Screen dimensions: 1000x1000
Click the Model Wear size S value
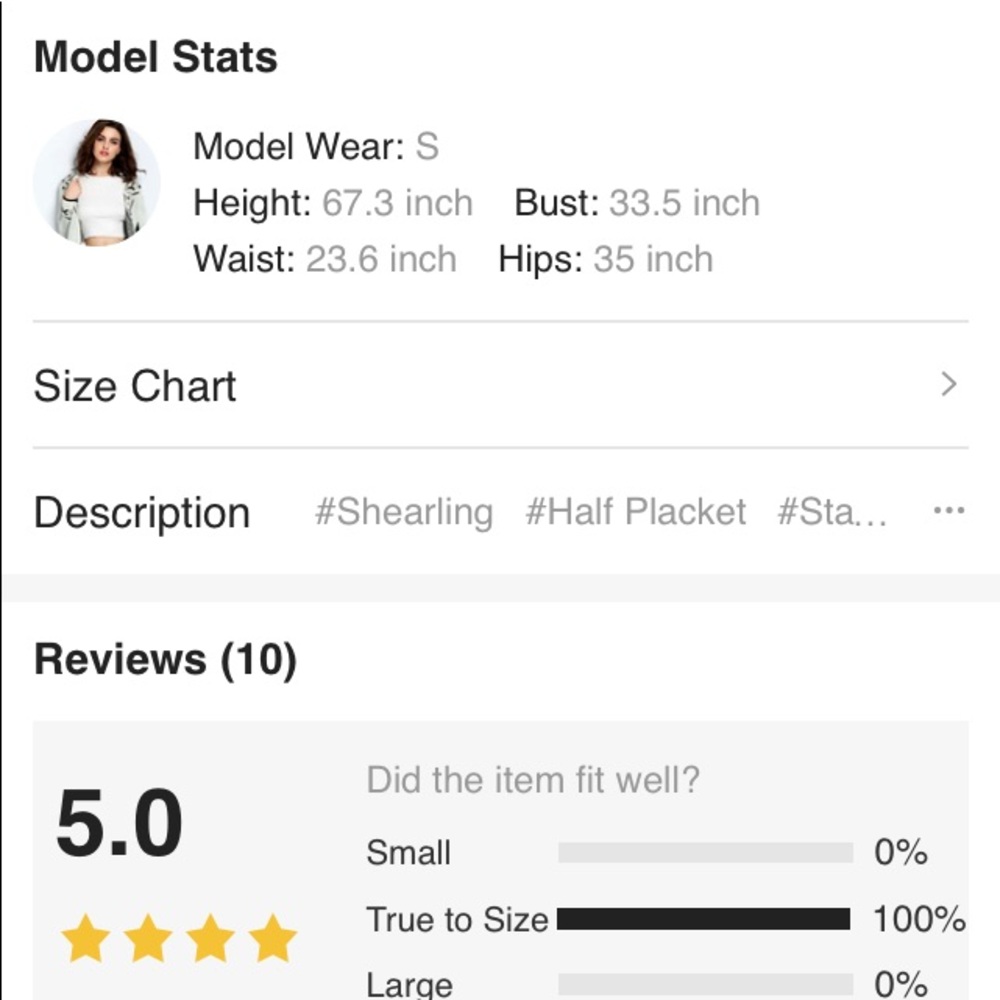427,147
